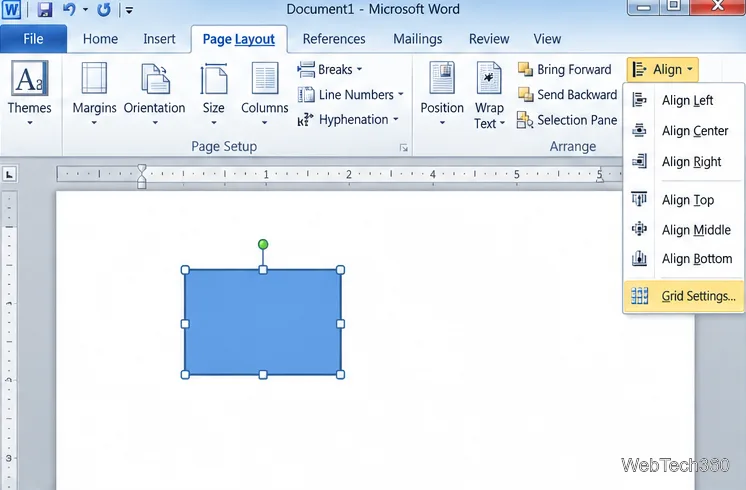Click the Hyphenation icon
Screen dimensions: 746x490
click(x=305, y=119)
